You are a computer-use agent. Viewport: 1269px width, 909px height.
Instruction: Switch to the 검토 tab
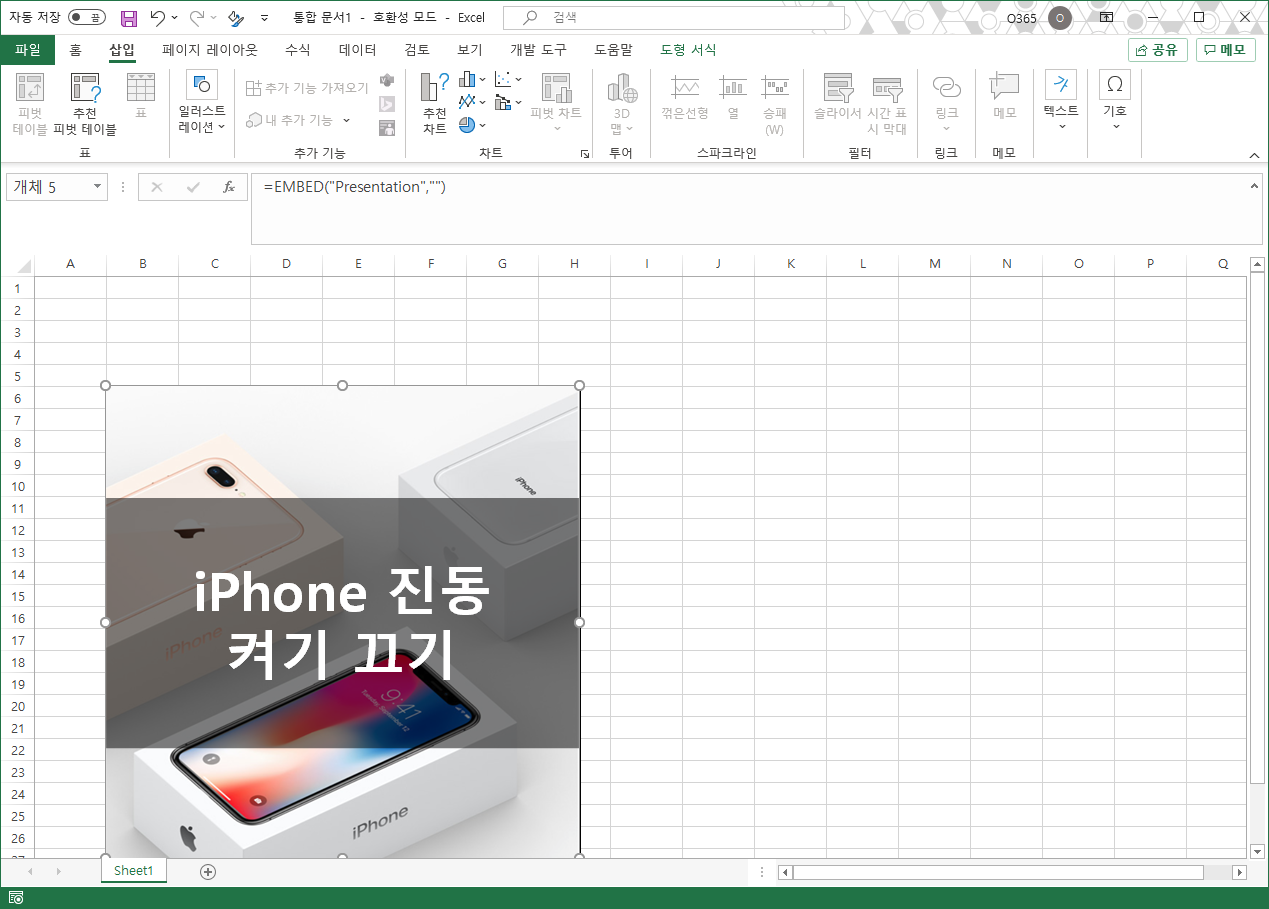[417, 50]
